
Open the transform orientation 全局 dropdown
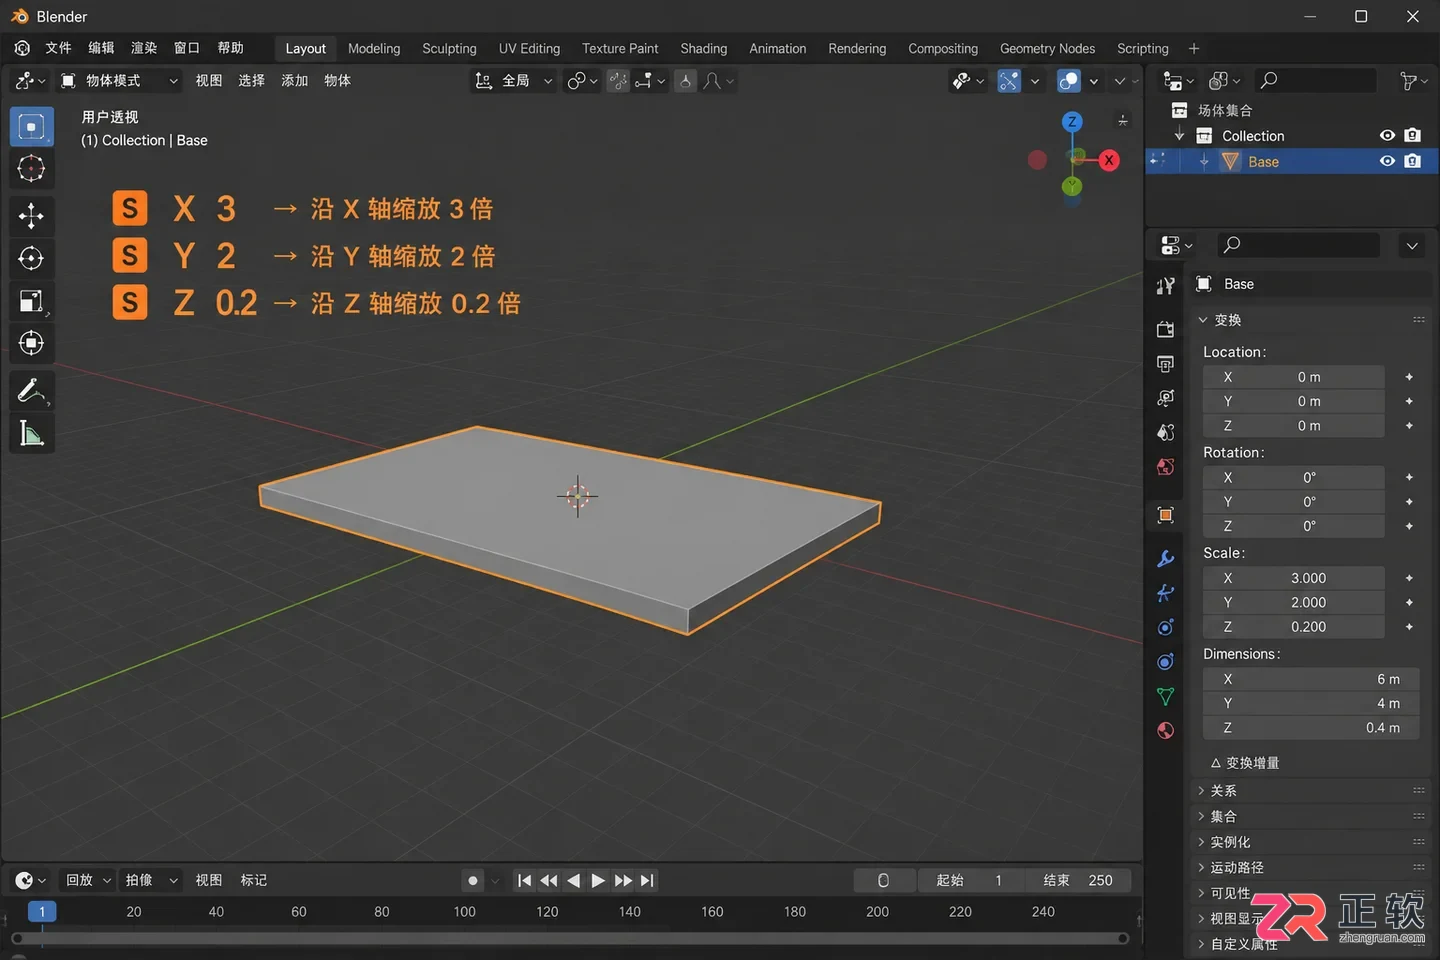513,81
